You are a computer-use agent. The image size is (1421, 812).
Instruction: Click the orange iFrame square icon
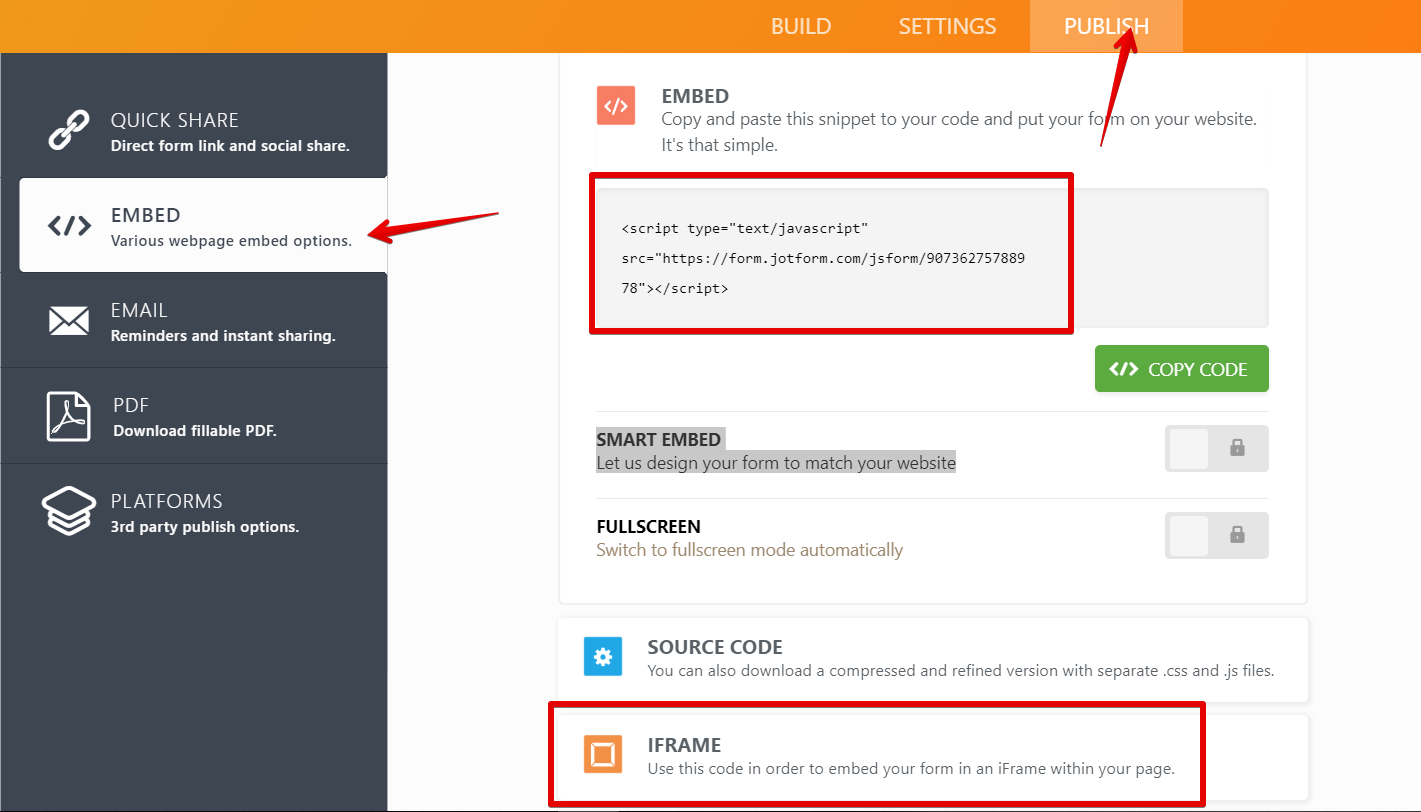coord(603,754)
